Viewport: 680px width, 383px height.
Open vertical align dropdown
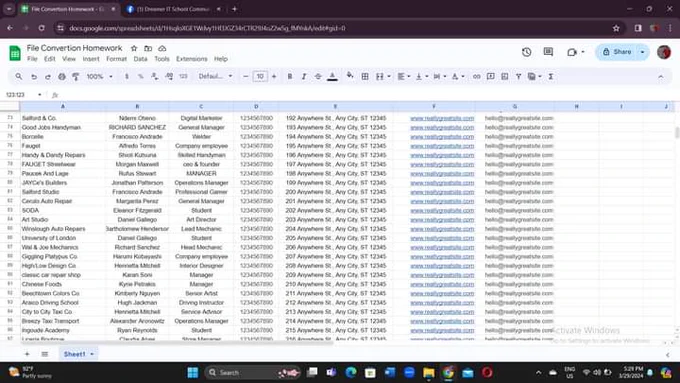click(422, 76)
